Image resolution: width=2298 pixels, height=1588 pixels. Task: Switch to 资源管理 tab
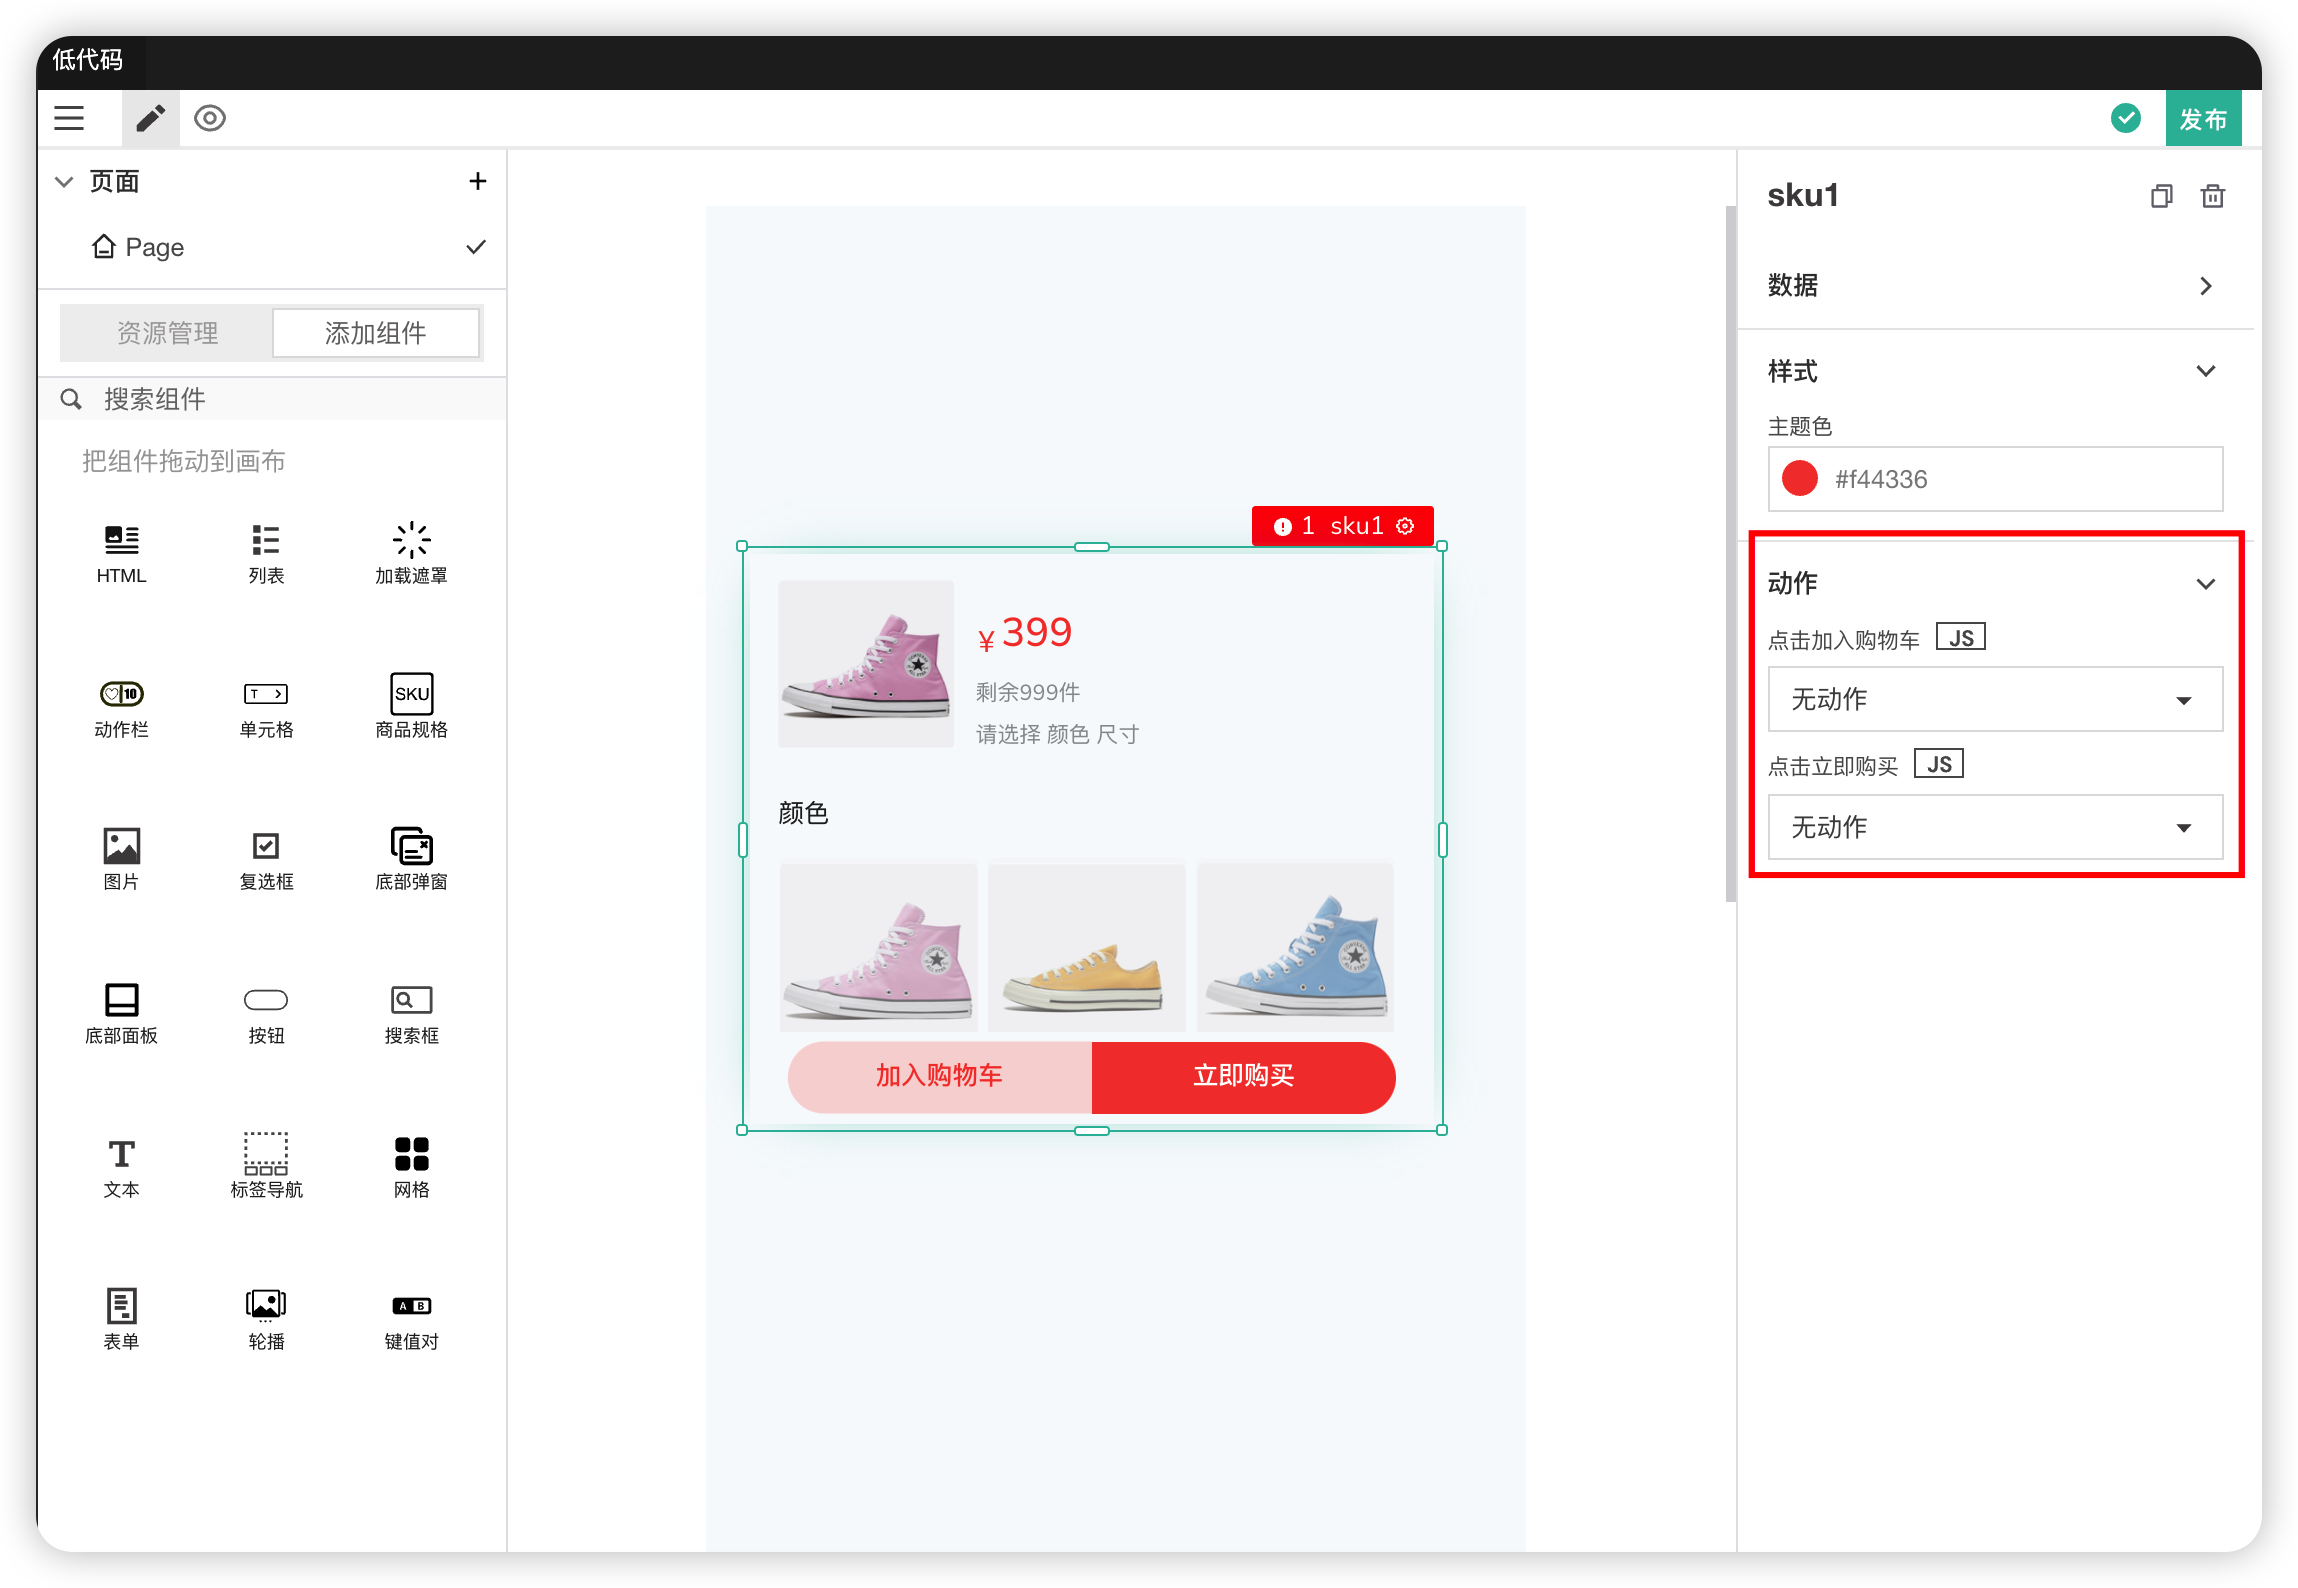tap(167, 333)
